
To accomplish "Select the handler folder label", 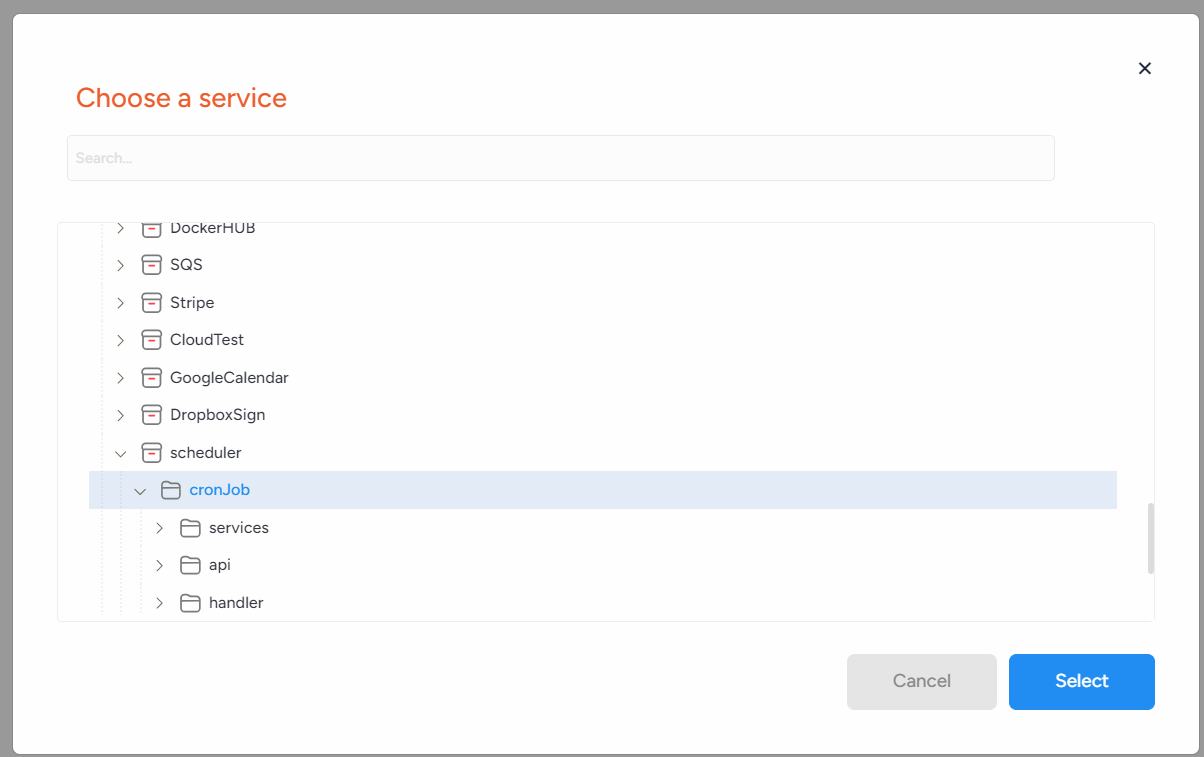I will click(x=236, y=603).
